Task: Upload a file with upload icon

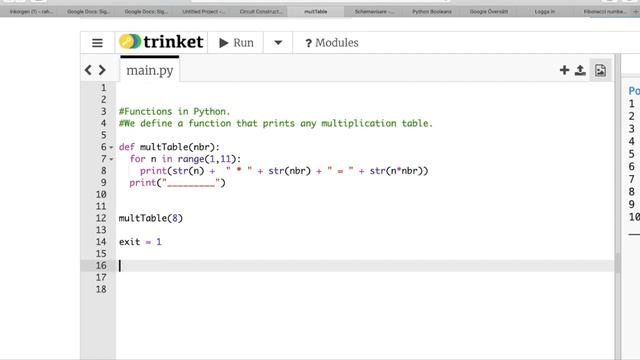Action: (x=580, y=70)
